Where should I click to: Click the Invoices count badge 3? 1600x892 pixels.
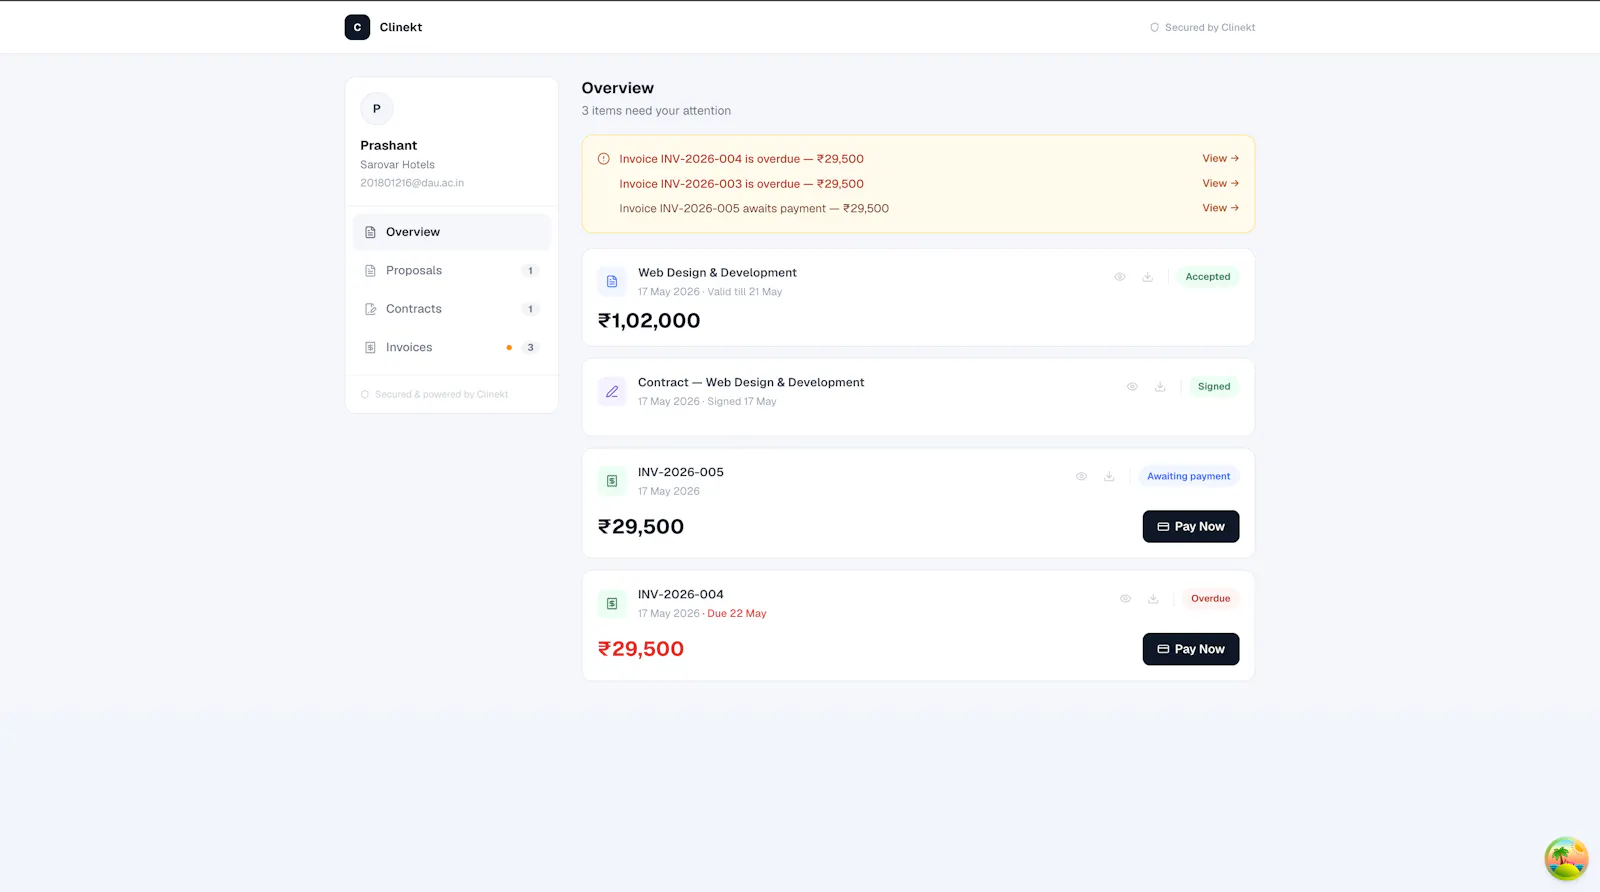pos(530,348)
